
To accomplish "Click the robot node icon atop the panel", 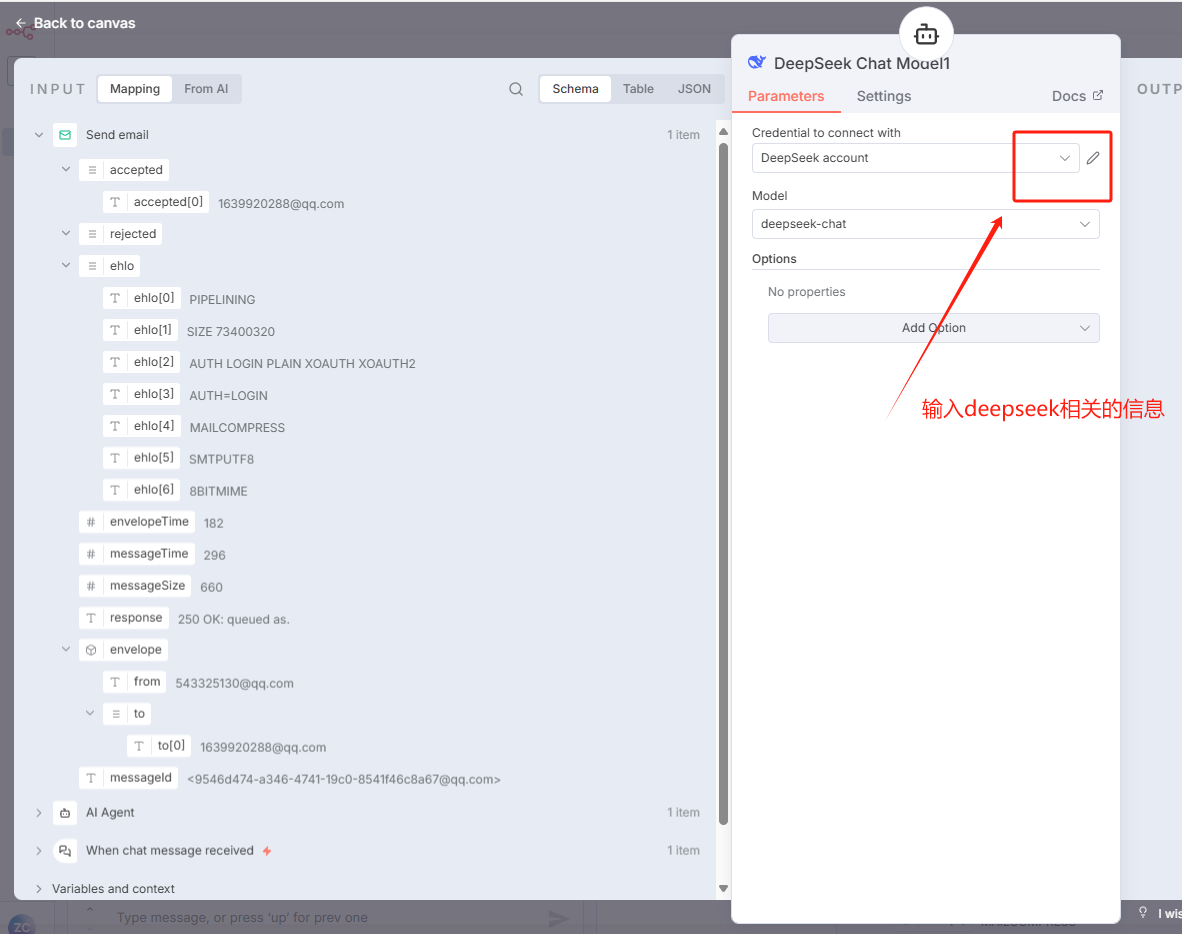I will pyautogui.click(x=926, y=35).
